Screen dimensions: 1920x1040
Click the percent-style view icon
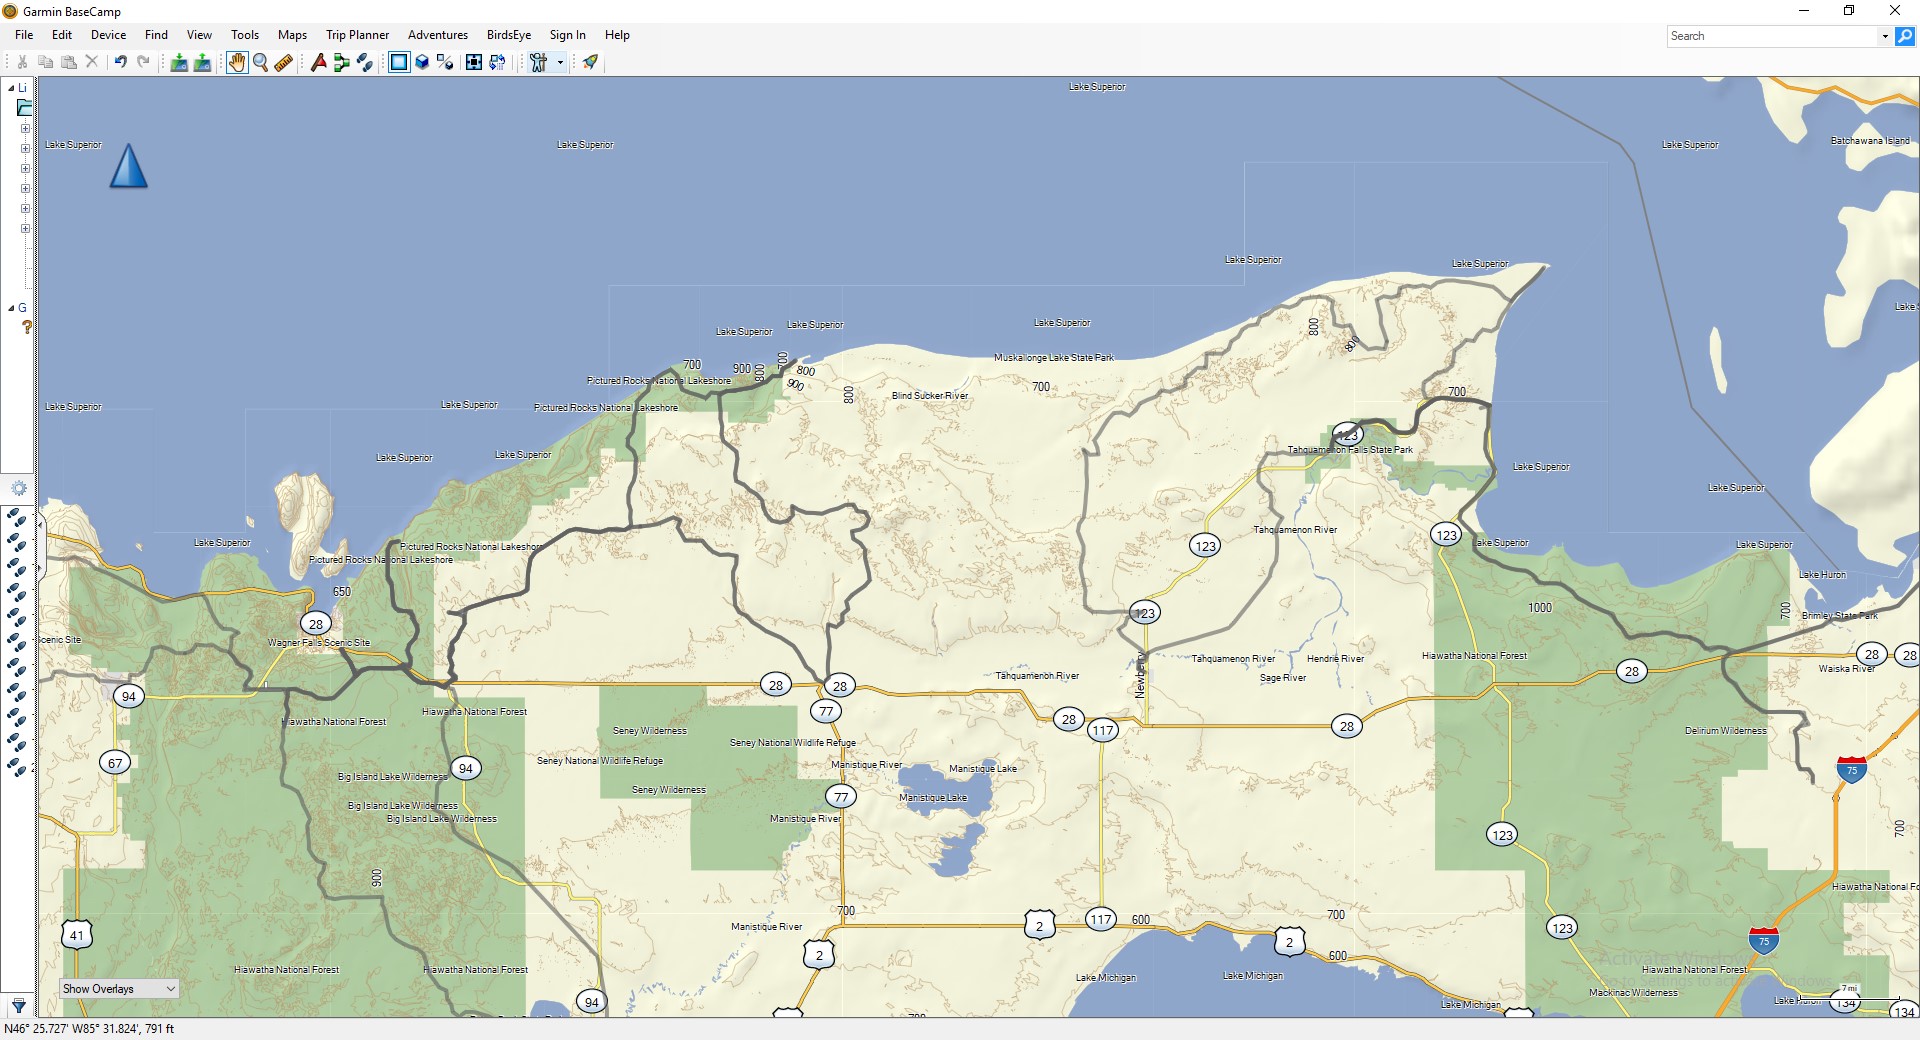click(x=445, y=62)
